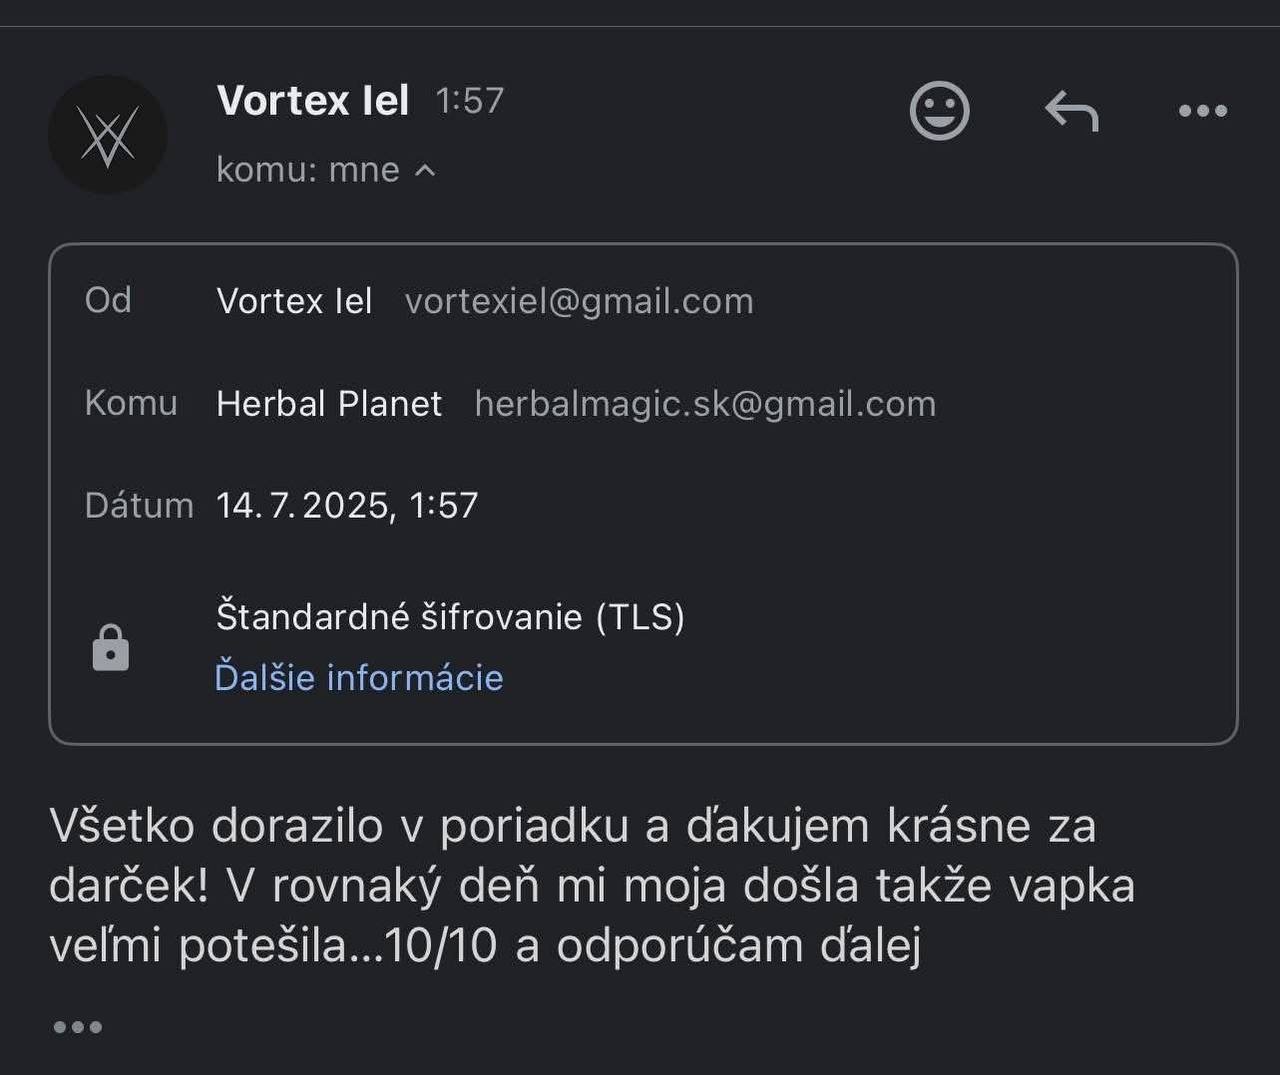Open the emoji reaction picker

click(x=939, y=110)
